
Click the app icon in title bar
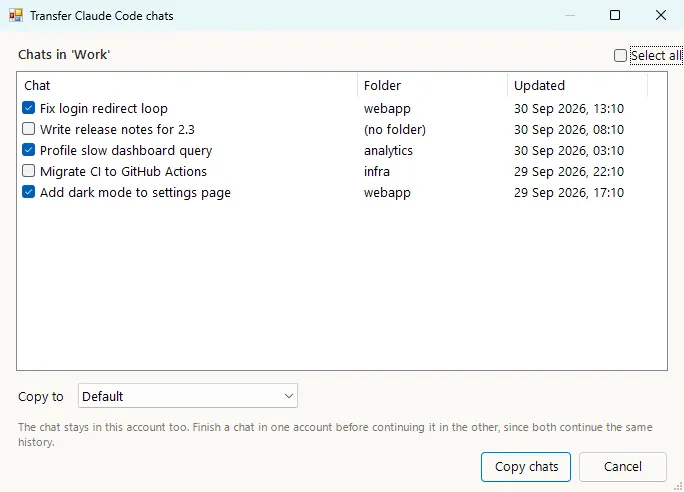16,16
